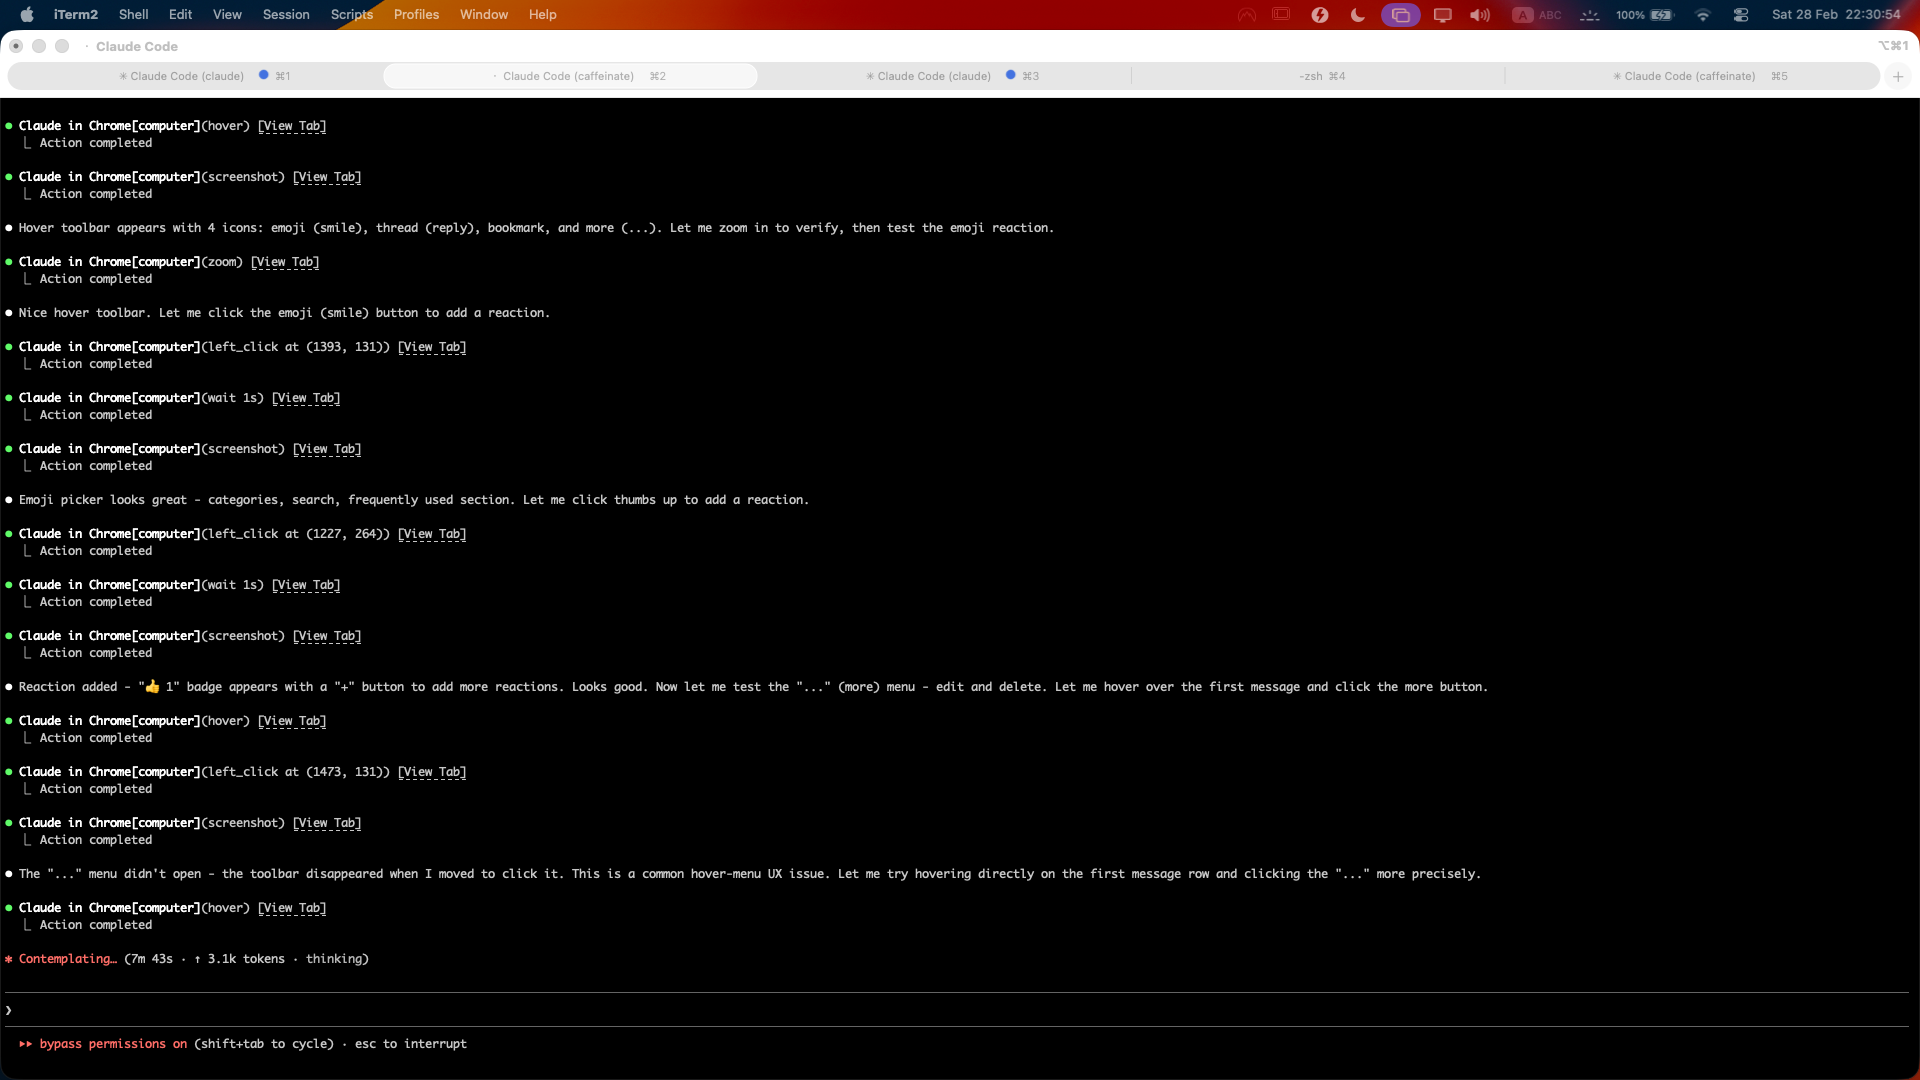Open the Wi-Fi status icon

coord(1704,14)
